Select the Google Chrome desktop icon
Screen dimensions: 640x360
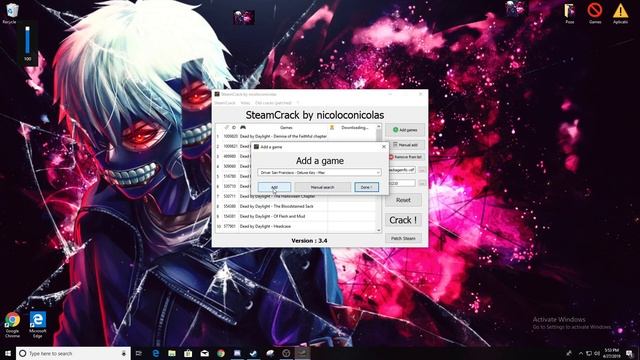(12, 325)
